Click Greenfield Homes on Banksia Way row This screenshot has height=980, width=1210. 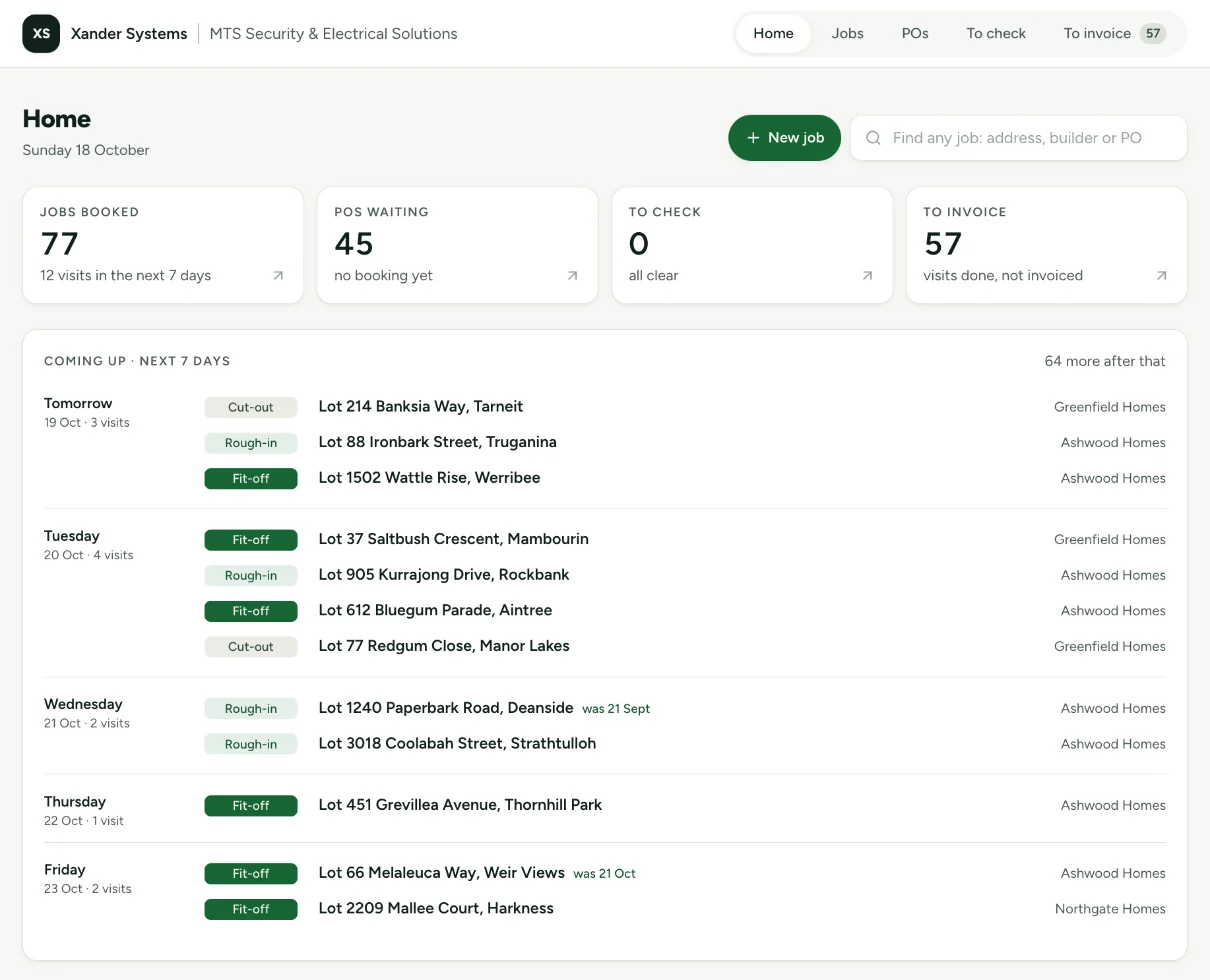[x=1110, y=407]
